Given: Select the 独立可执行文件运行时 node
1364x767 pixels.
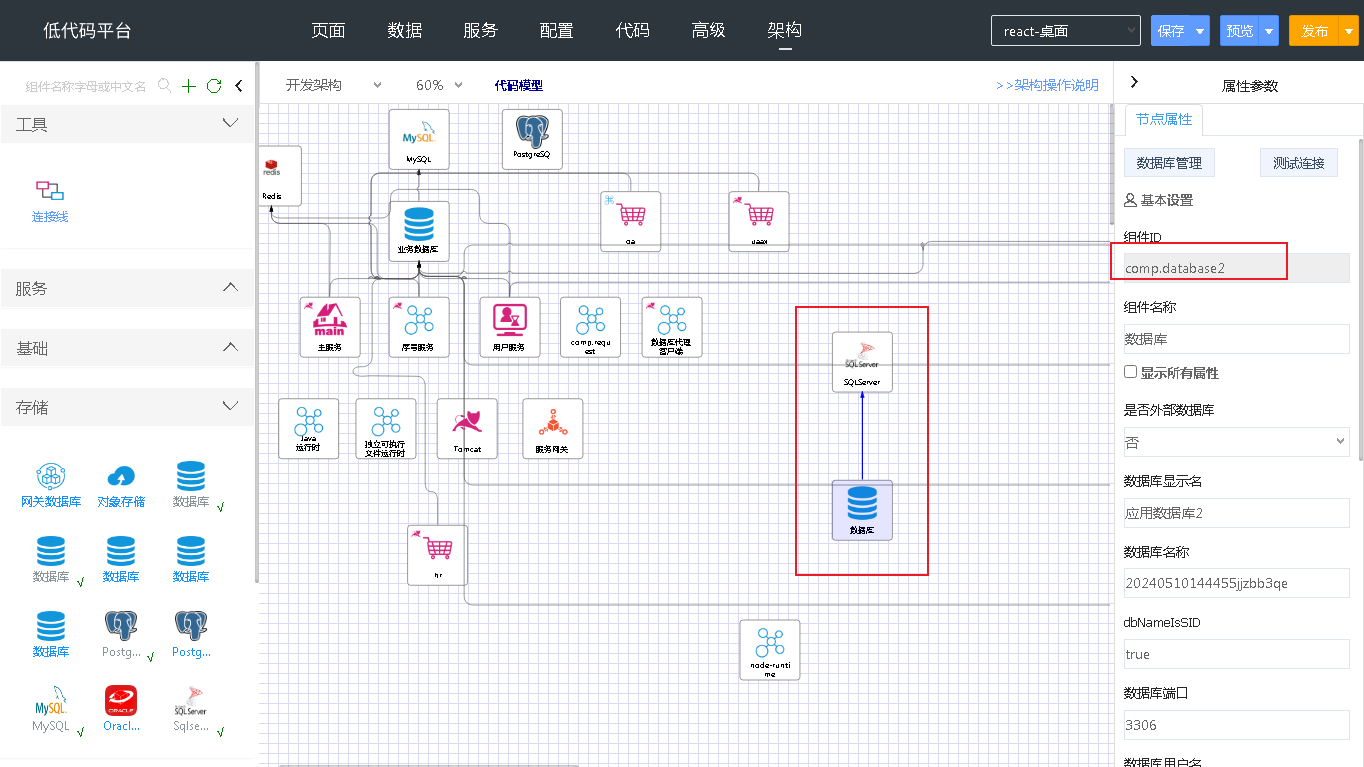Looking at the screenshot, I should 386,429.
